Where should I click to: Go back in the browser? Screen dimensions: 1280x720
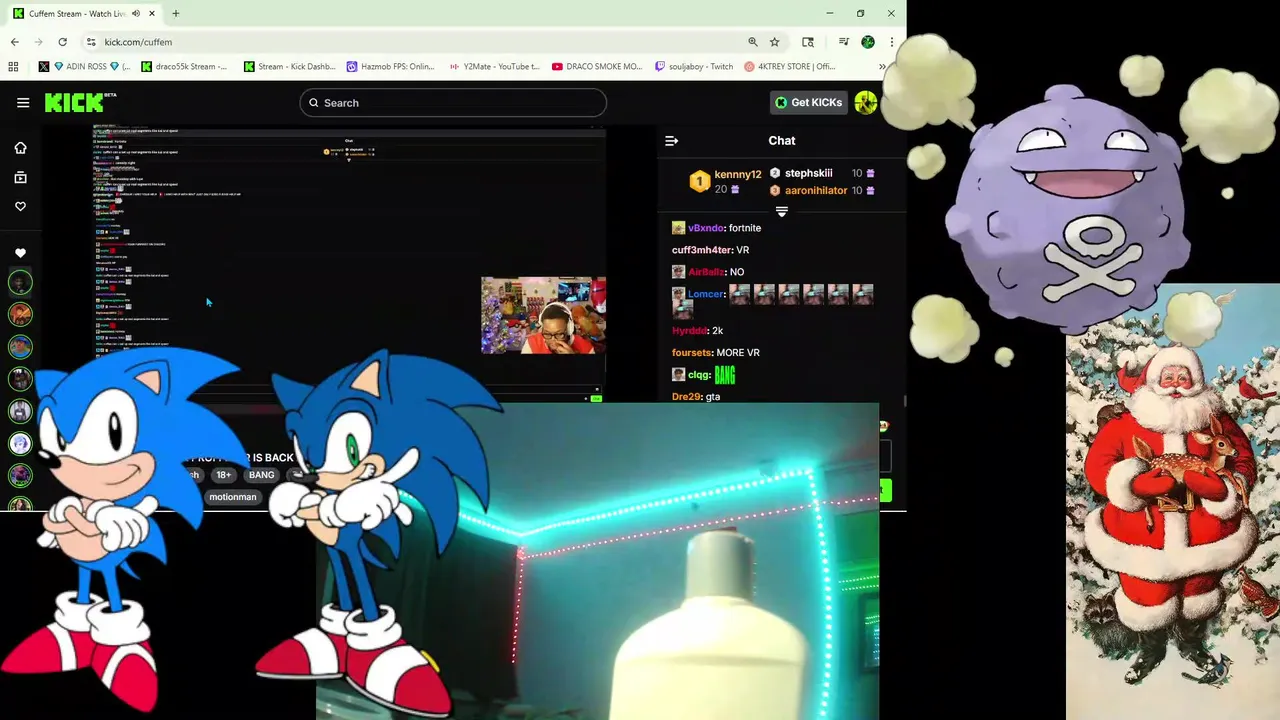click(x=15, y=42)
